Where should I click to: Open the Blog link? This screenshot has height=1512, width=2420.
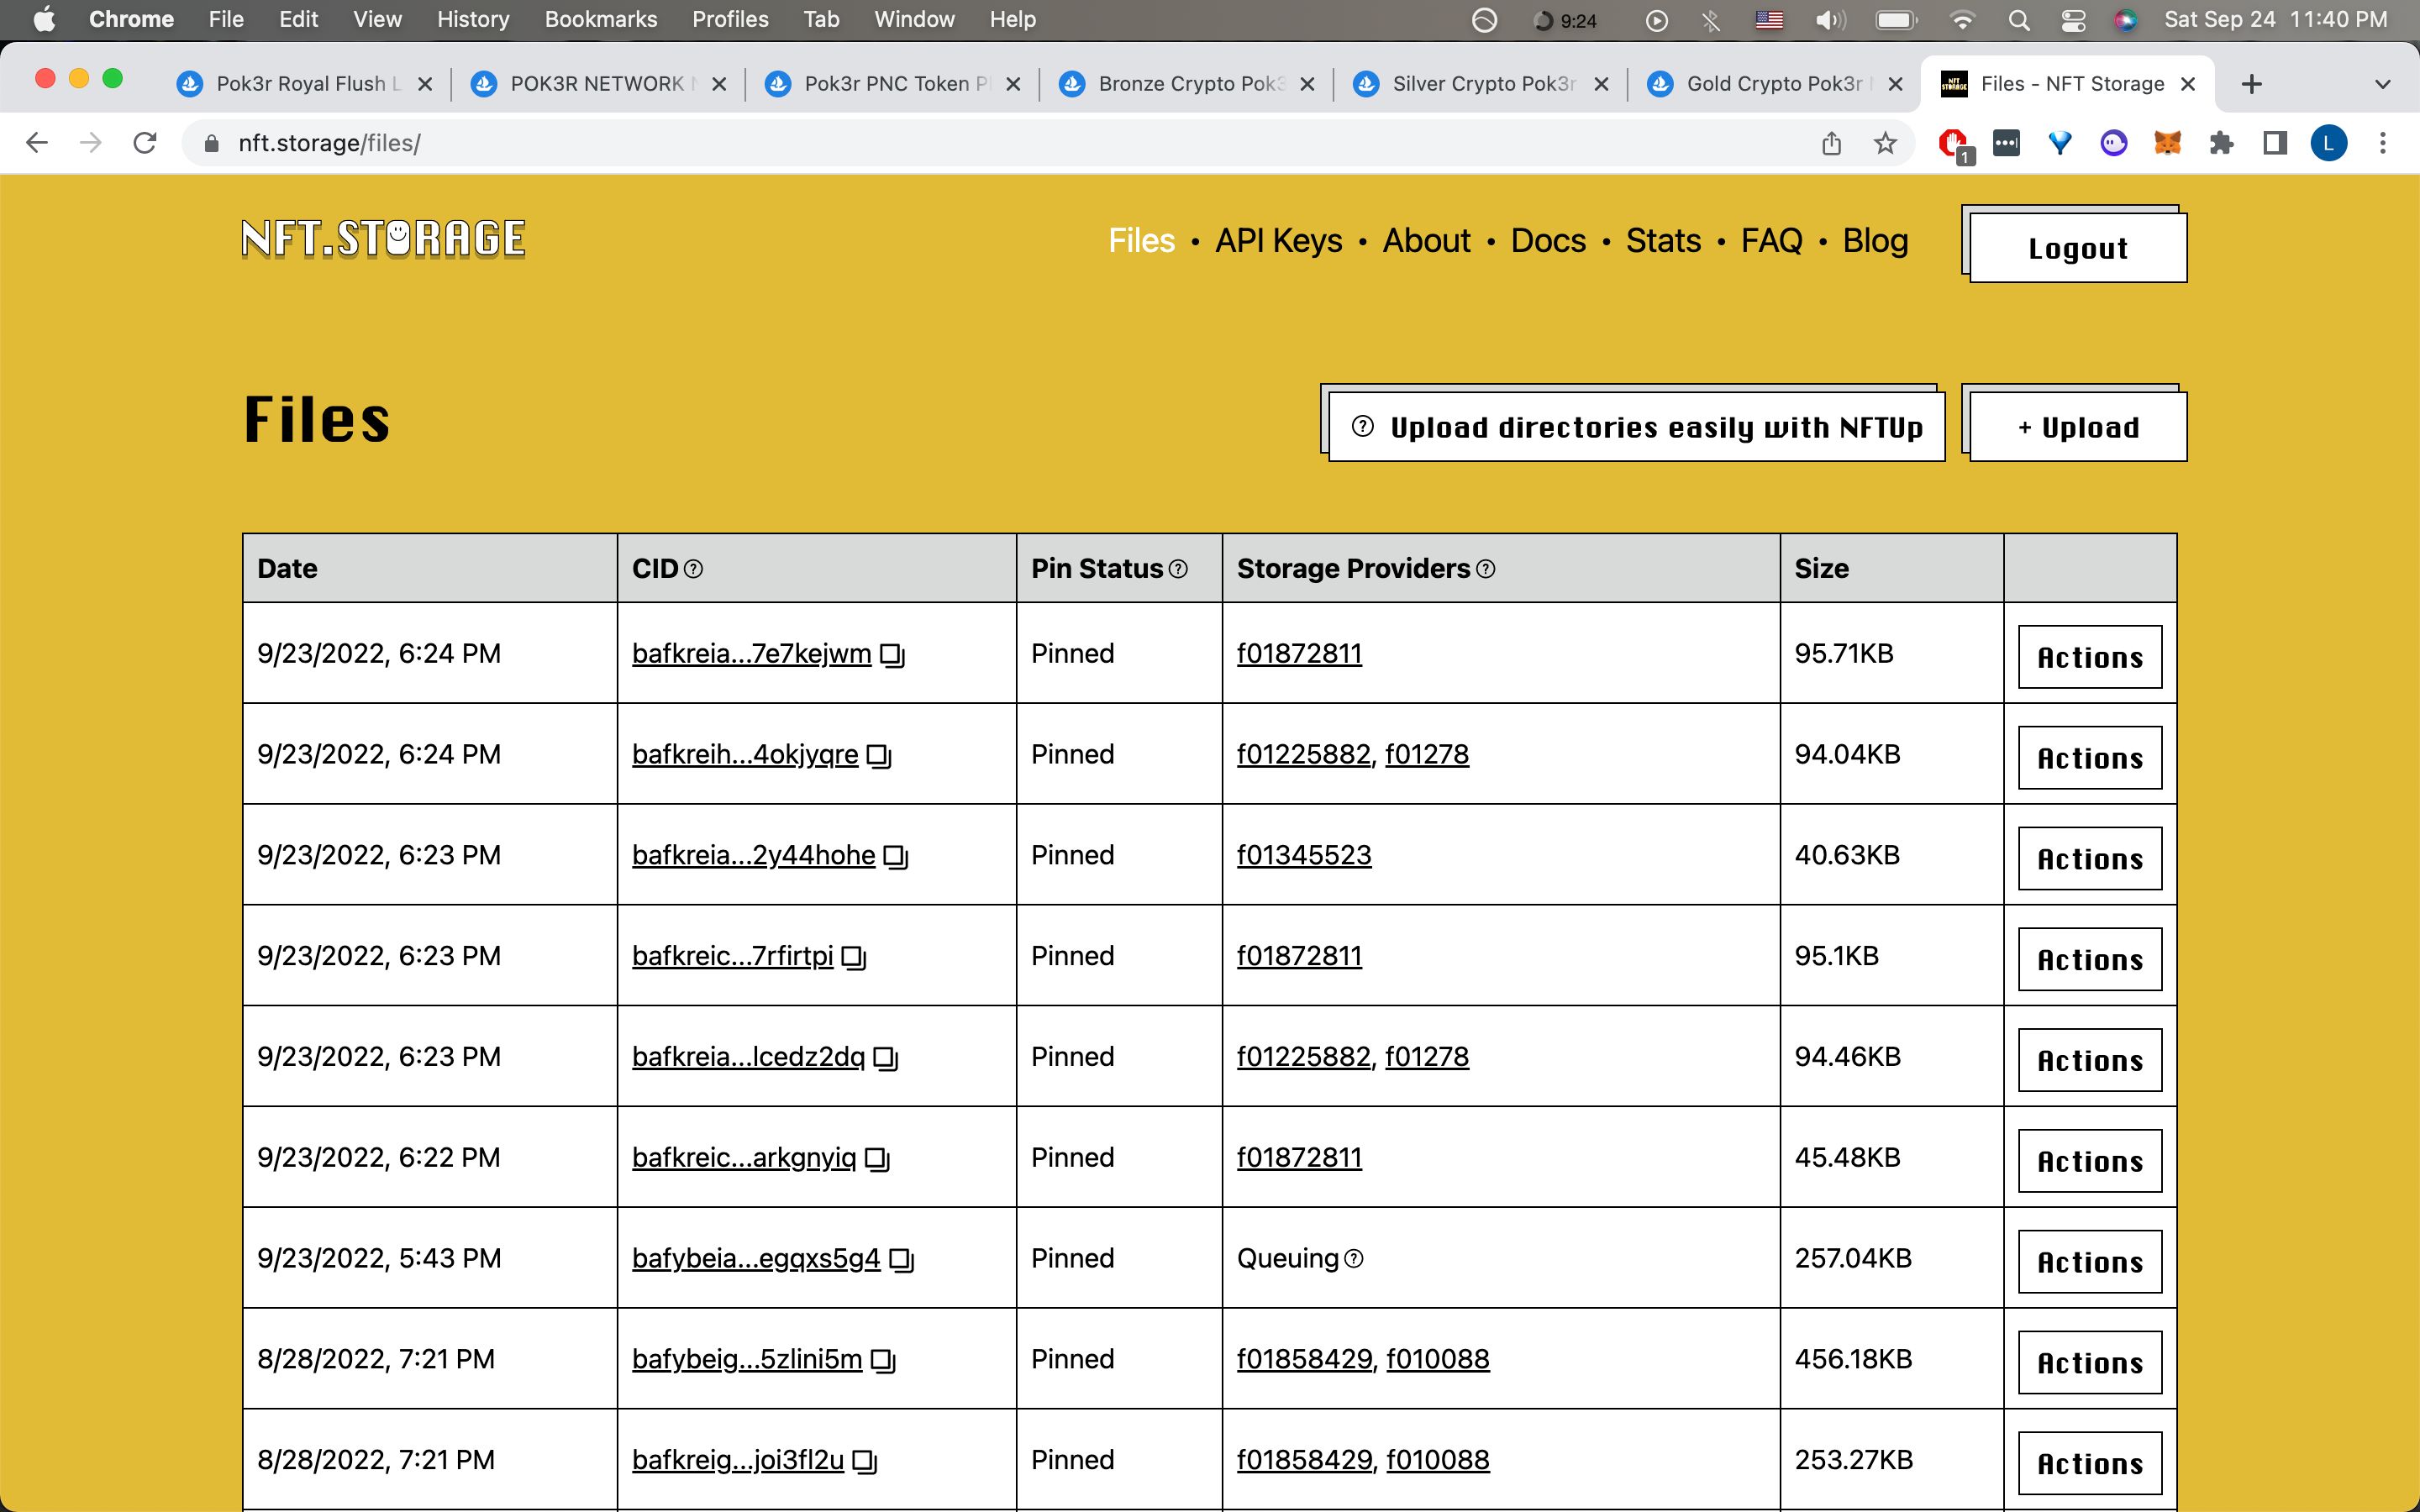point(1875,241)
